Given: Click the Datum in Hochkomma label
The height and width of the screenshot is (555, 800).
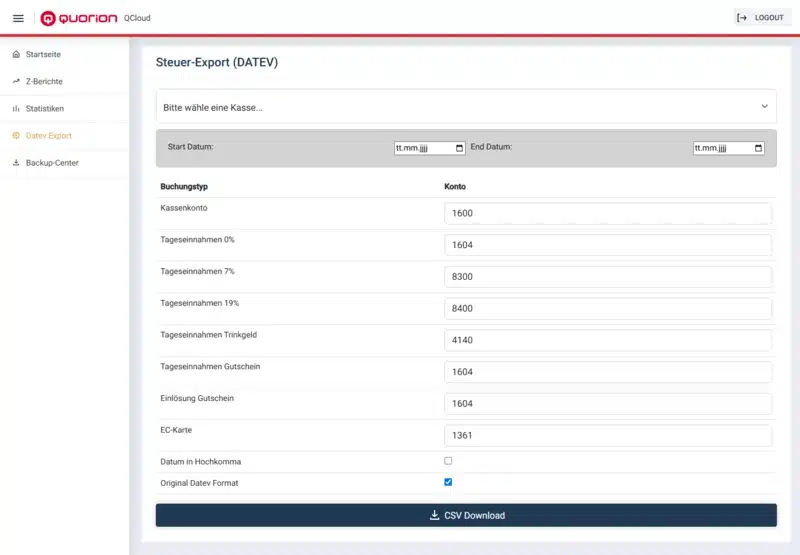Looking at the screenshot, I should tap(201, 462).
